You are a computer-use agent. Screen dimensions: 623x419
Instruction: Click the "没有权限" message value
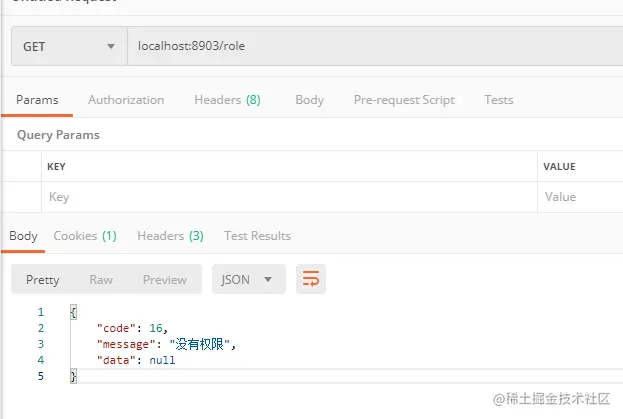pos(199,344)
